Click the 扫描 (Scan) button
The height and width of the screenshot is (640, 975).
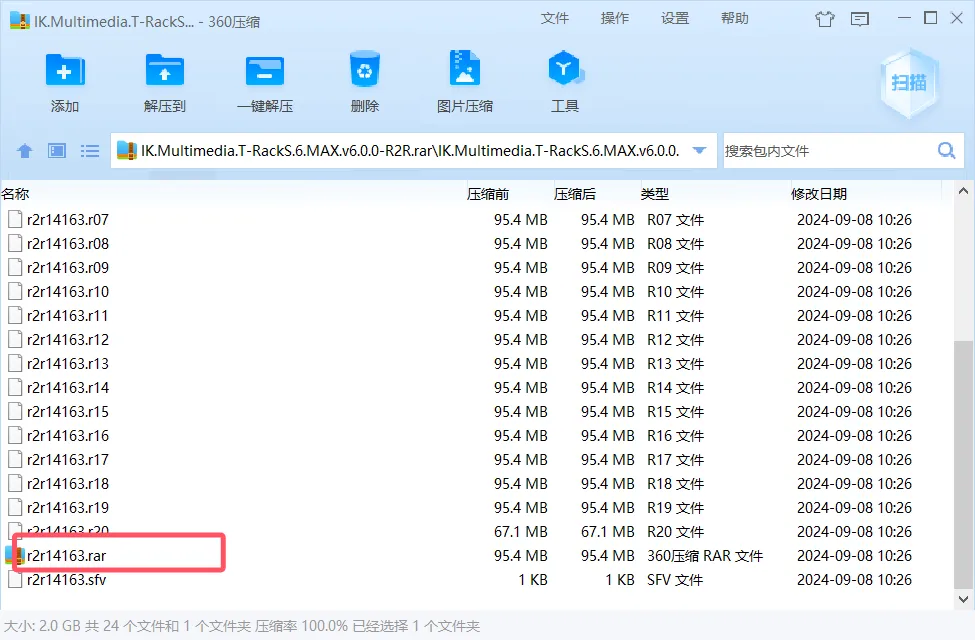pyautogui.click(x=908, y=84)
